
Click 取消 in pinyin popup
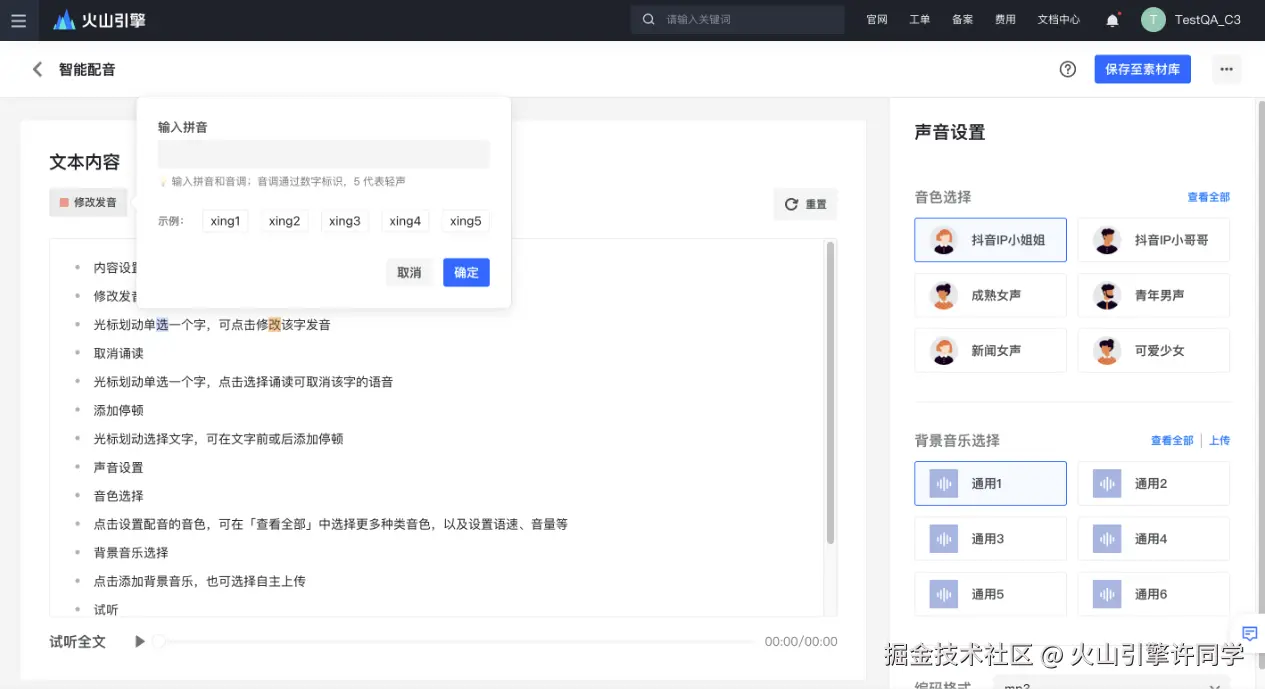[x=409, y=272]
